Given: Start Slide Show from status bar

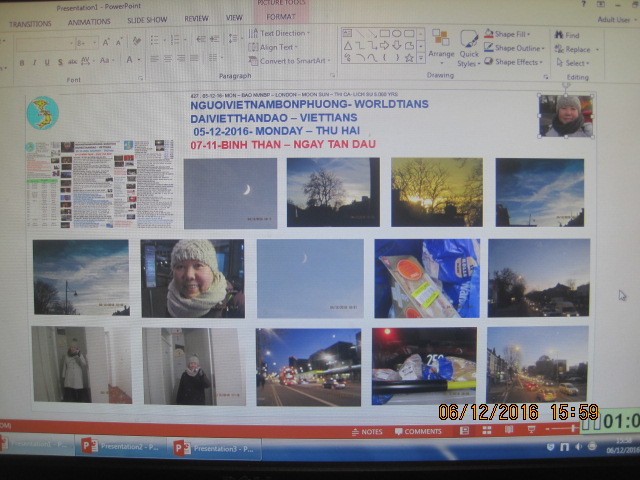Looking at the screenshot, I should [531, 429].
